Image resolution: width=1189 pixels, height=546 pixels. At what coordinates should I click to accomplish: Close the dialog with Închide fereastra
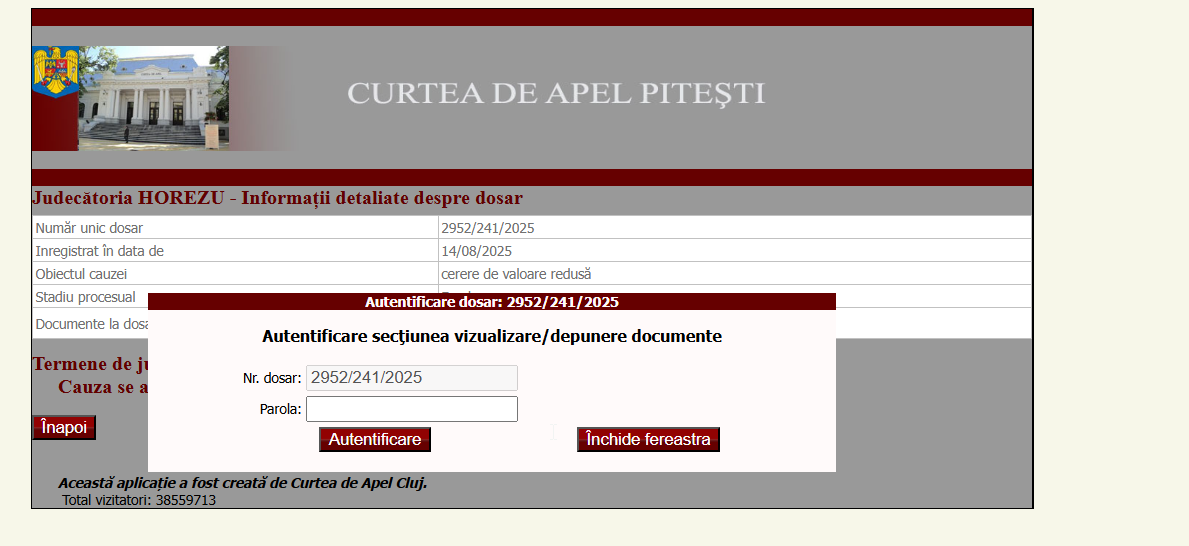tap(648, 440)
